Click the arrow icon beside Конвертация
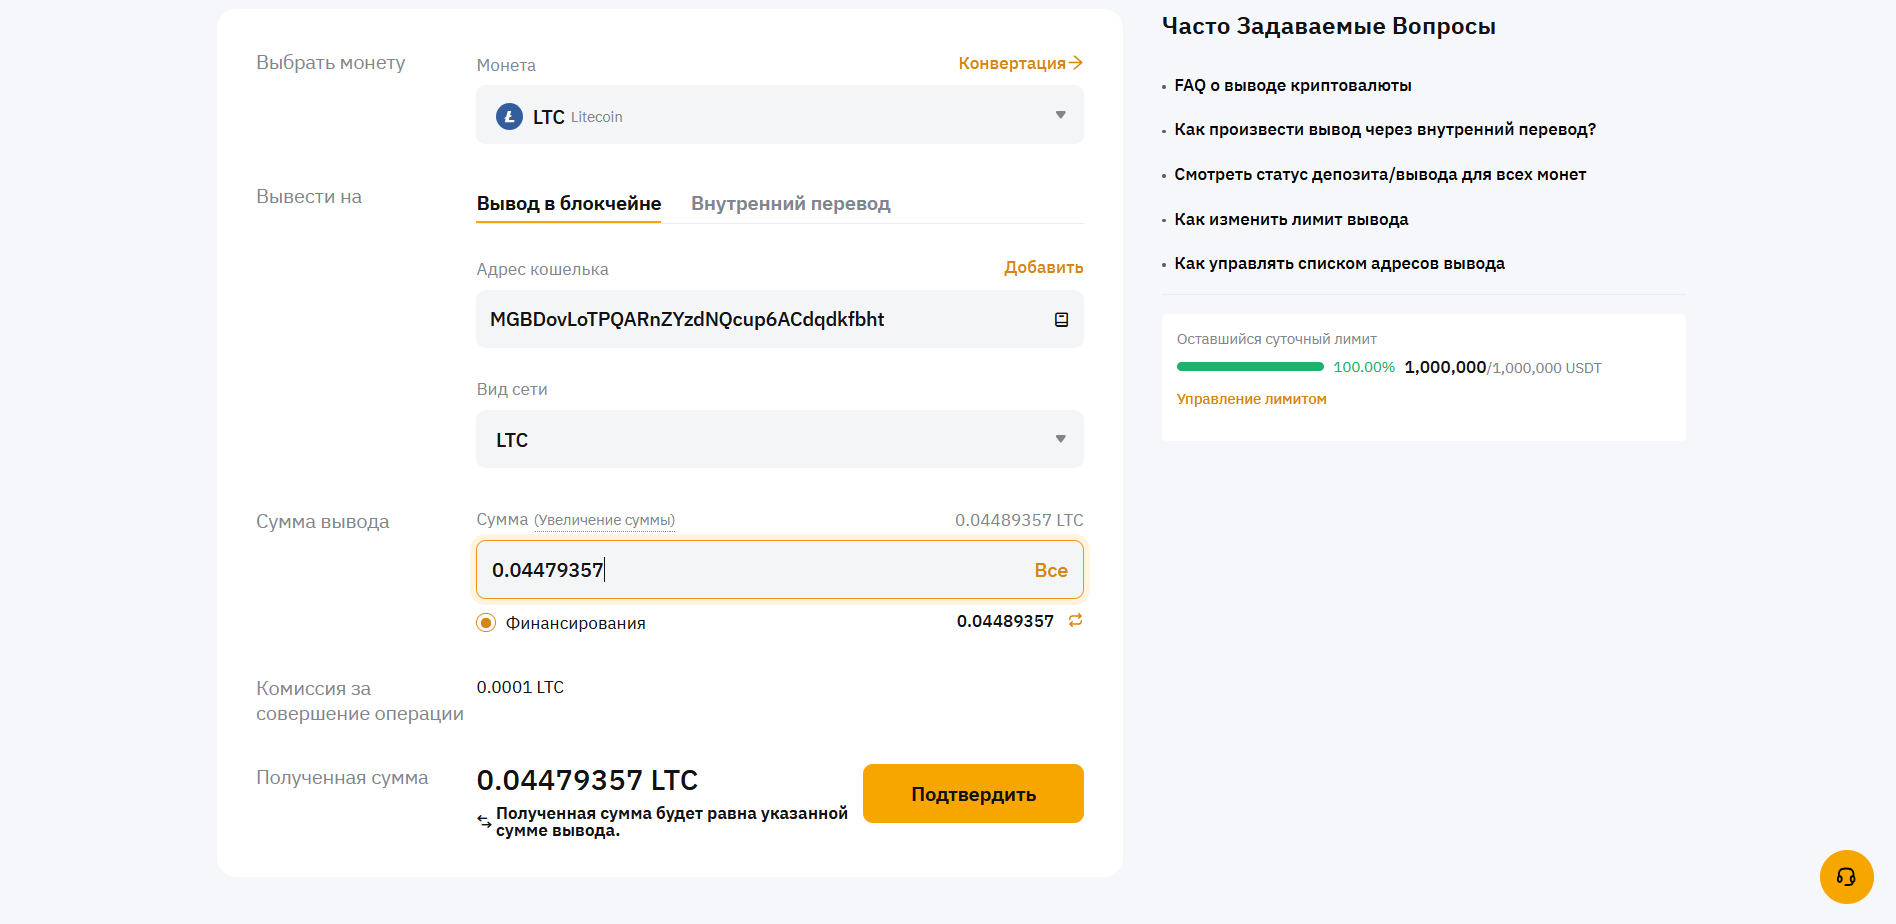Image resolution: width=1896 pixels, height=924 pixels. click(1076, 63)
